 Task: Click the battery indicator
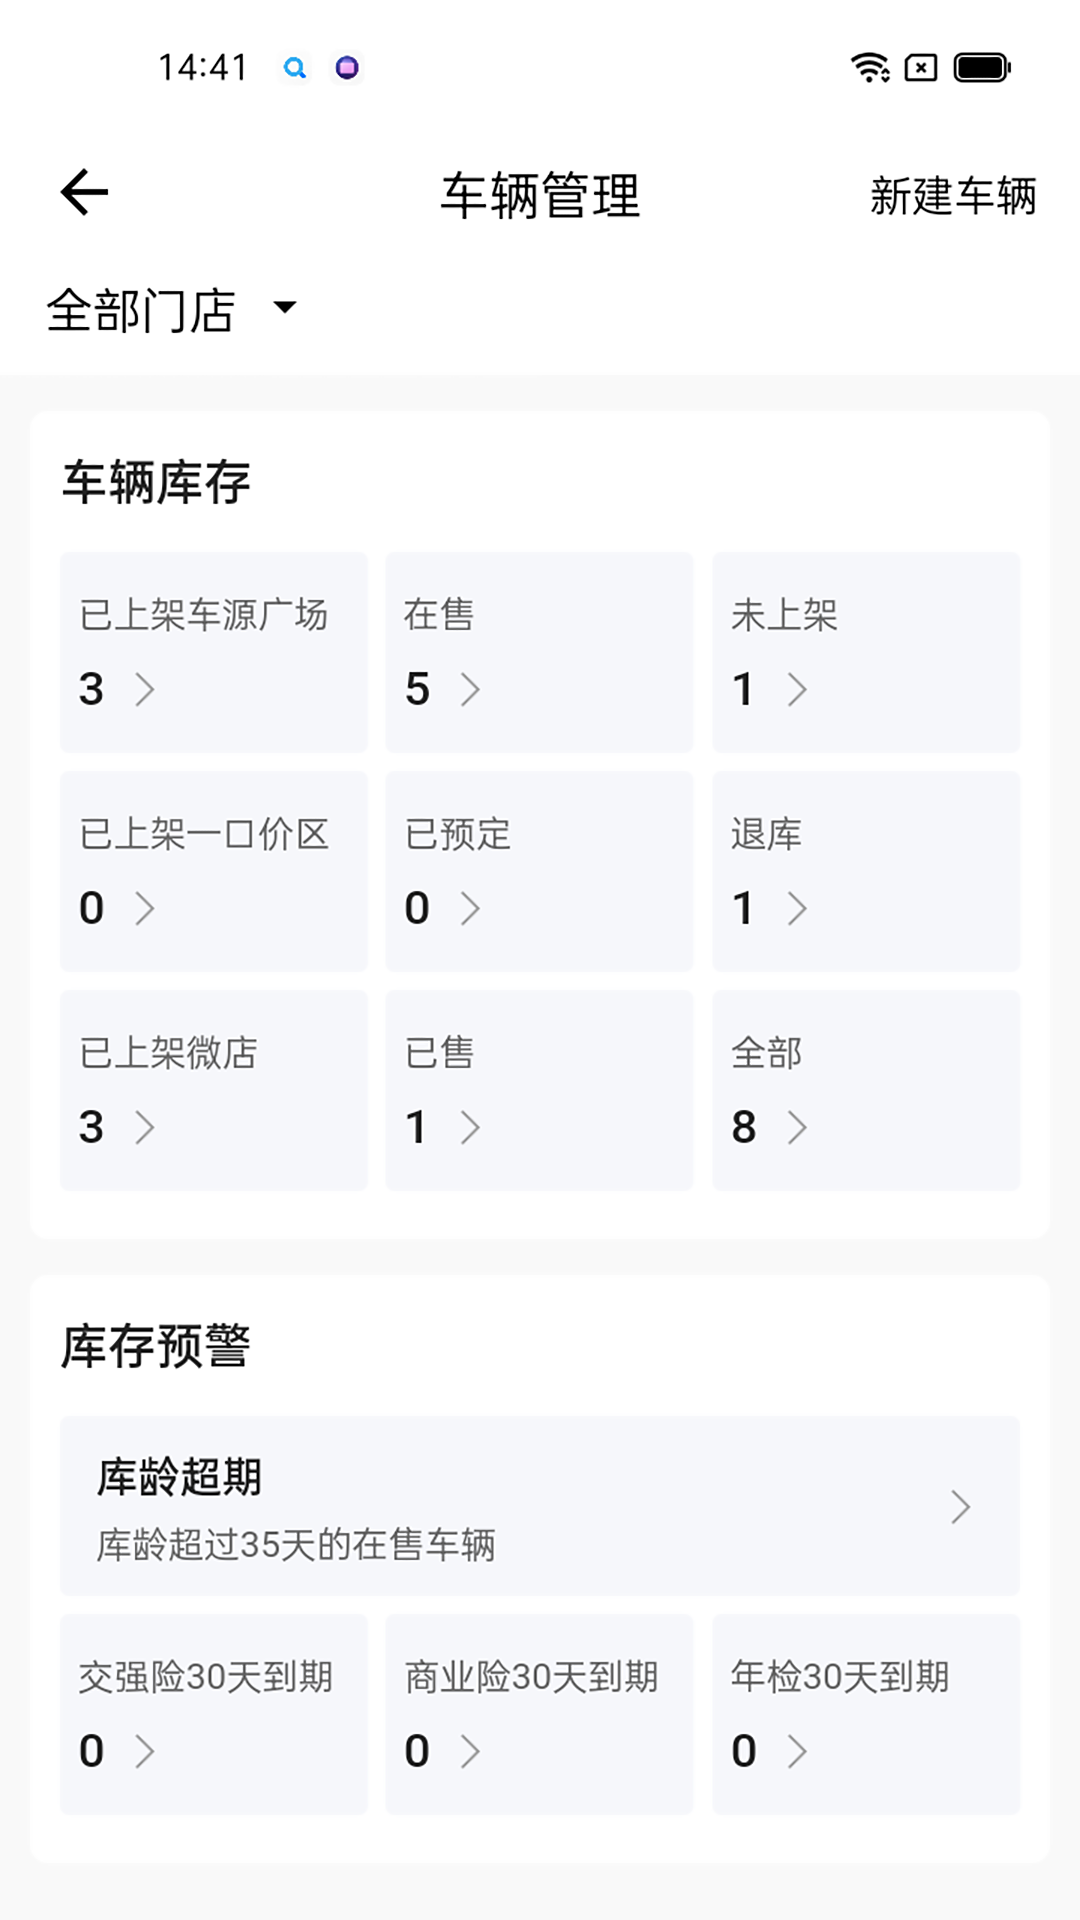[981, 67]
